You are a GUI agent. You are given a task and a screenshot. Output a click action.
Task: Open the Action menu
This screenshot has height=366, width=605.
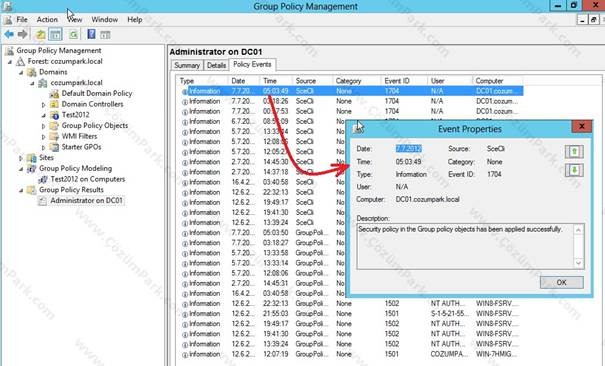(47, 19)
